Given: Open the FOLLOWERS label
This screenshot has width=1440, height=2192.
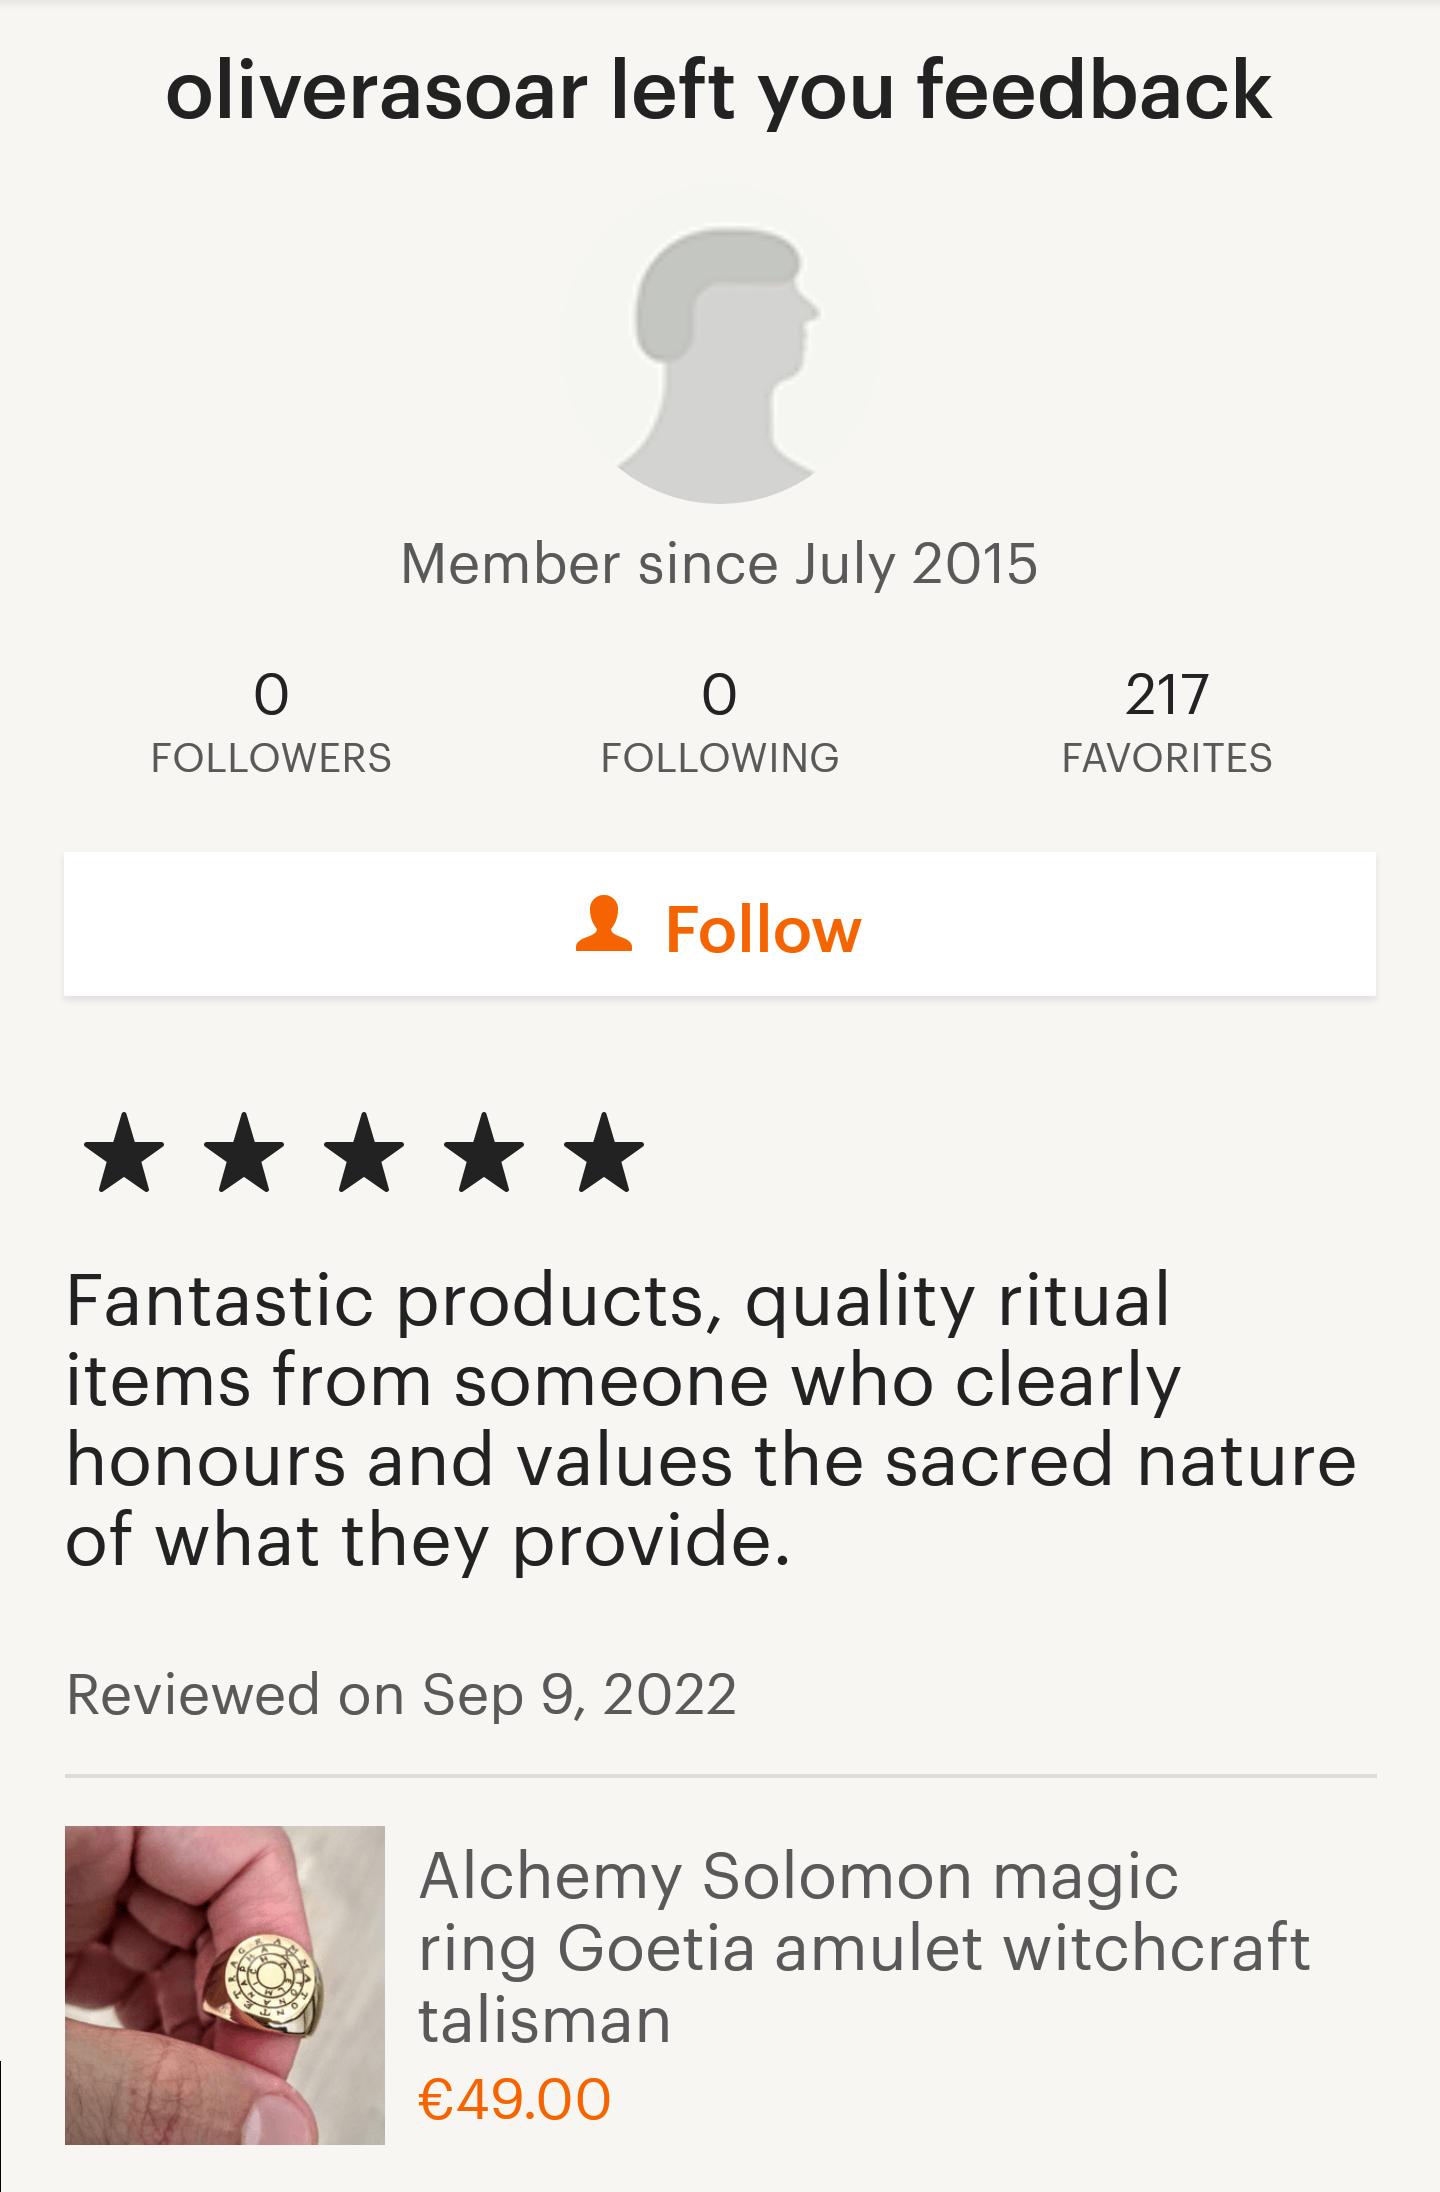Looking at the screenshot, I should (x=271, y=758).
